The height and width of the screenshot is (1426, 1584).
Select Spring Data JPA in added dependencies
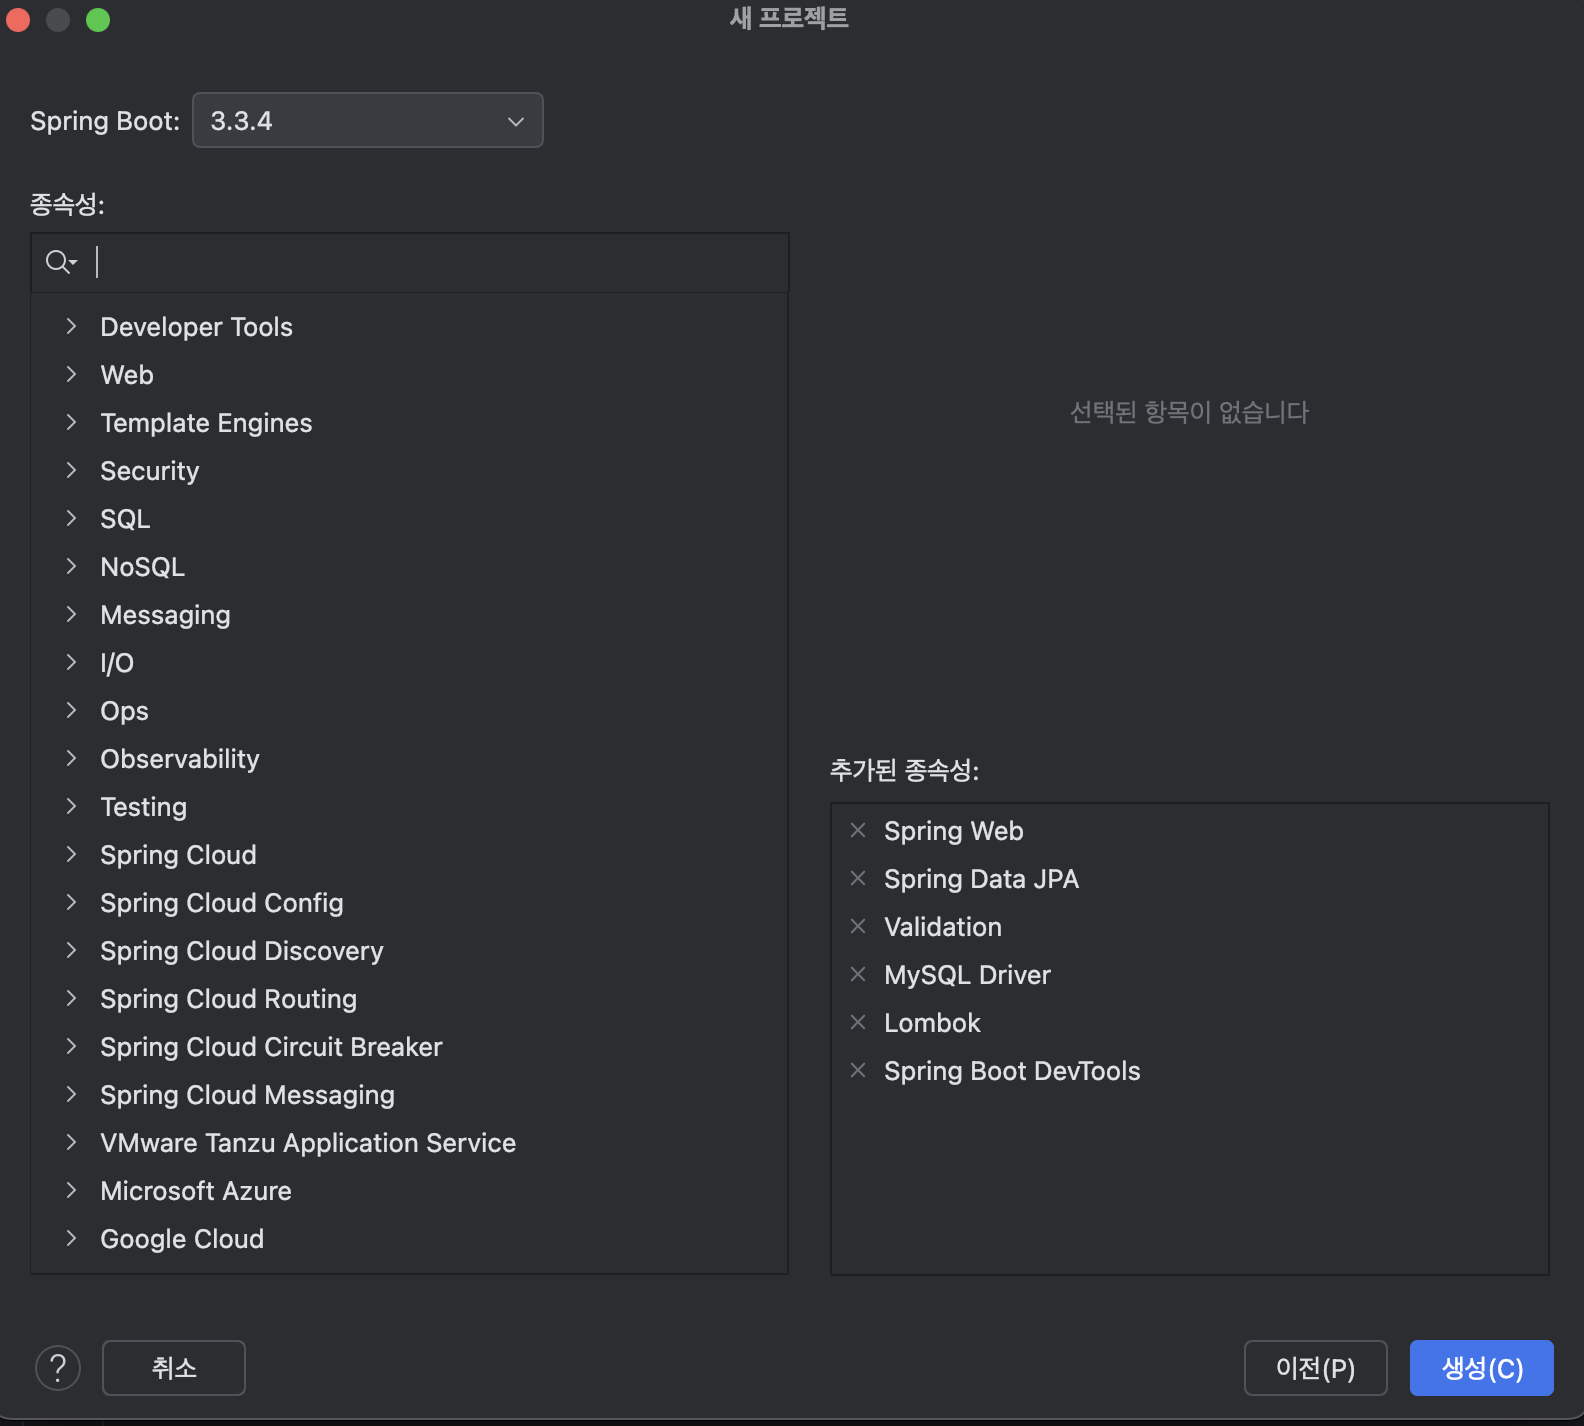click(x=981, y=879)
